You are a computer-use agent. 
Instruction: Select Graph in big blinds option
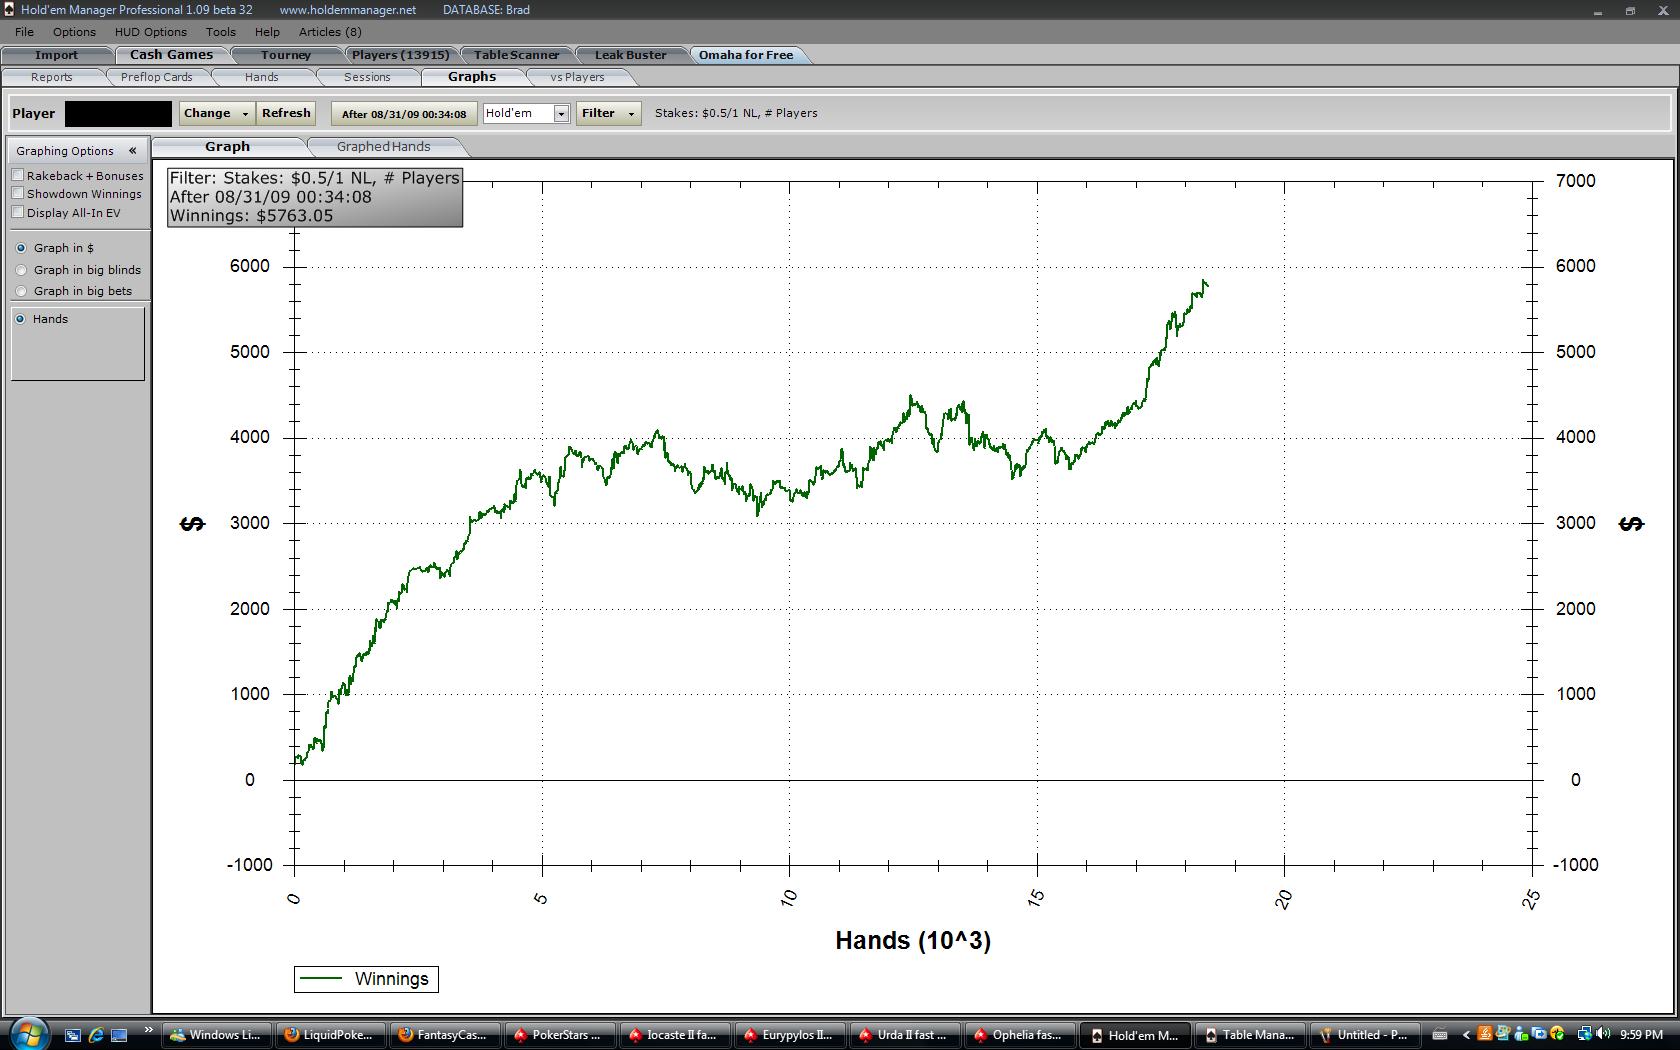click(x=21, y=270)
